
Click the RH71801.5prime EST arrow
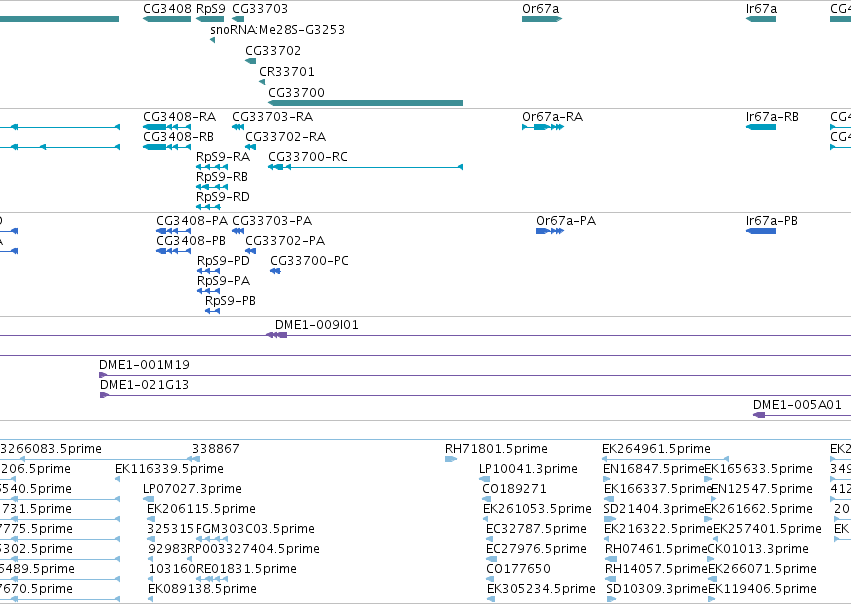450,459
